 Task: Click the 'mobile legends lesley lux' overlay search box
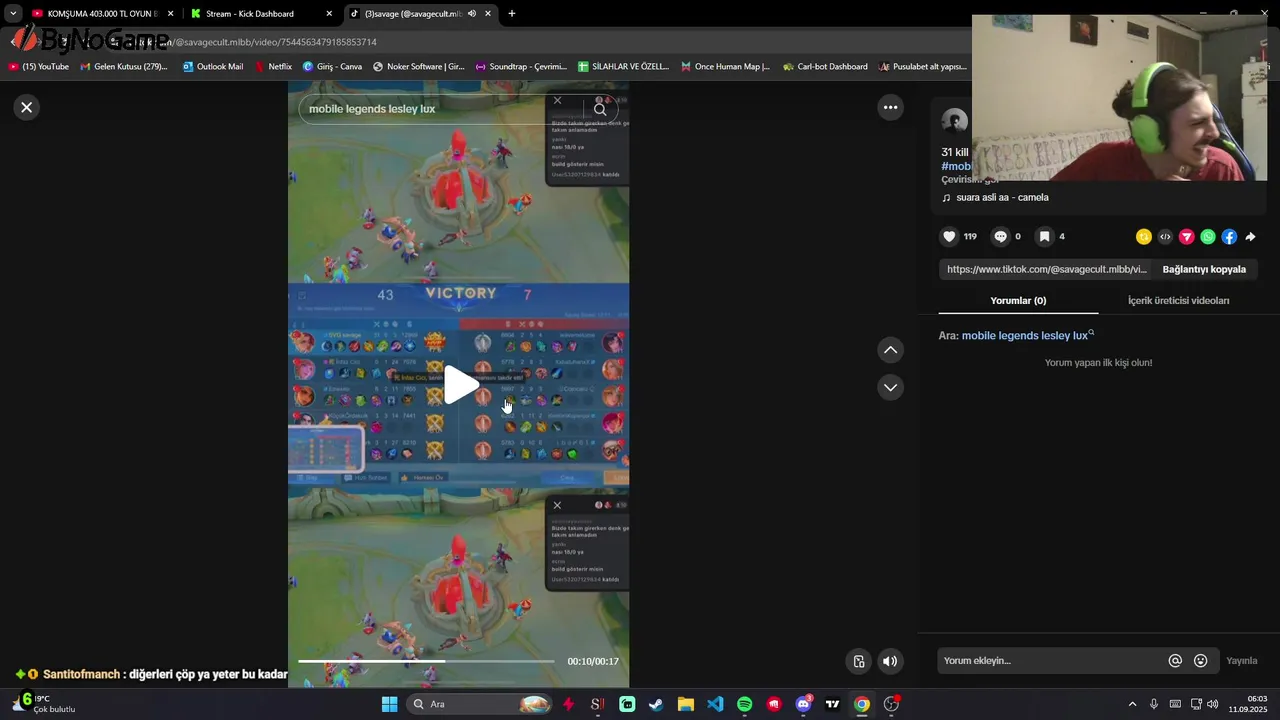coord(440,109)
